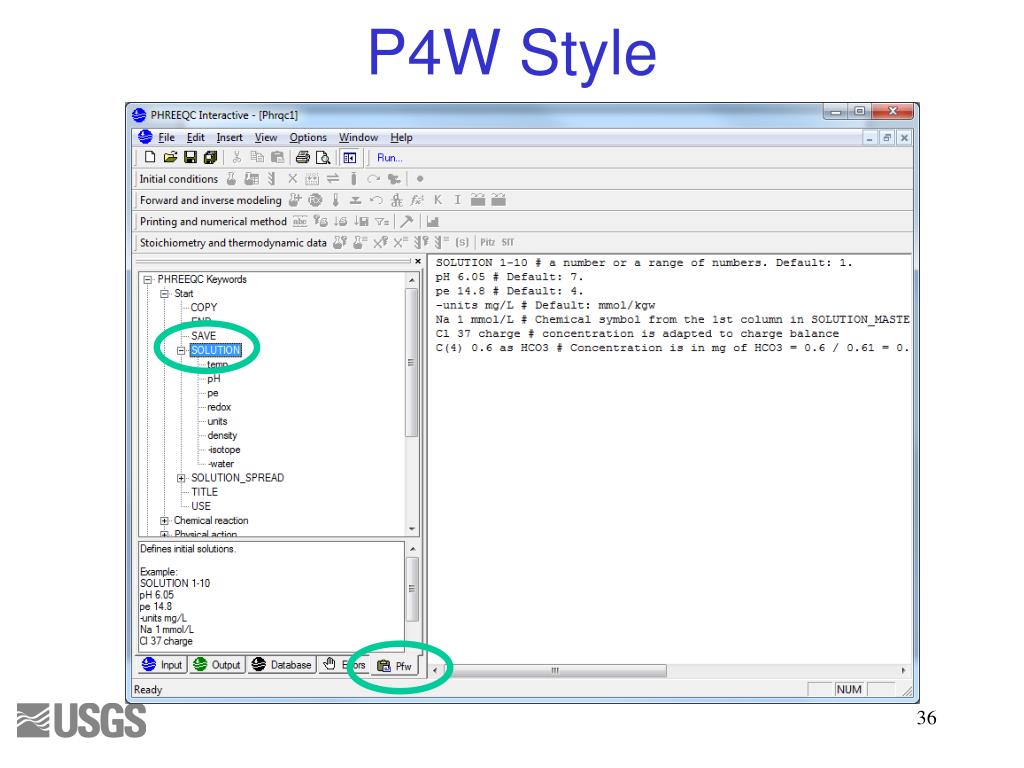Click the funnel filter icon in Printing toolbar
The image size is (1024, 768).
pyautogui.click(x=382, y=221)
